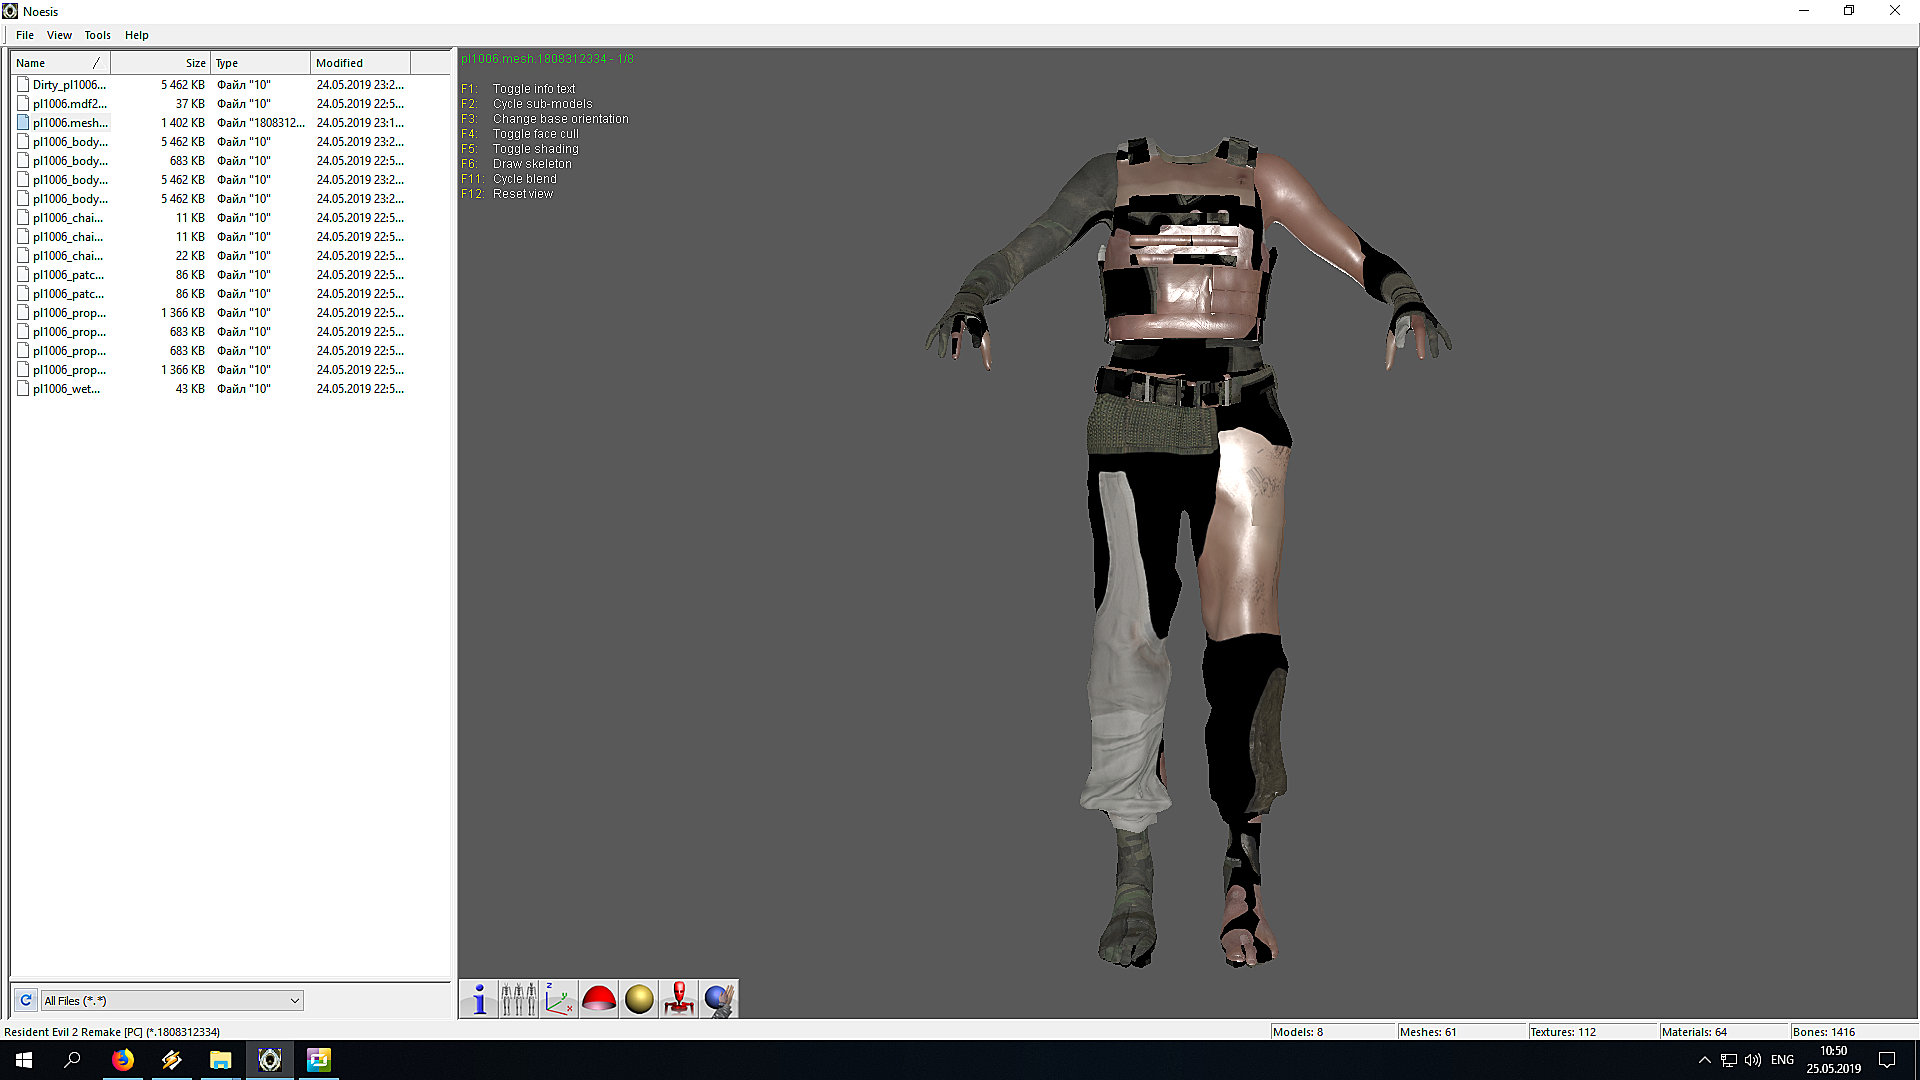Click the Materials: 64 status bar entry

click(1722, 1032)
